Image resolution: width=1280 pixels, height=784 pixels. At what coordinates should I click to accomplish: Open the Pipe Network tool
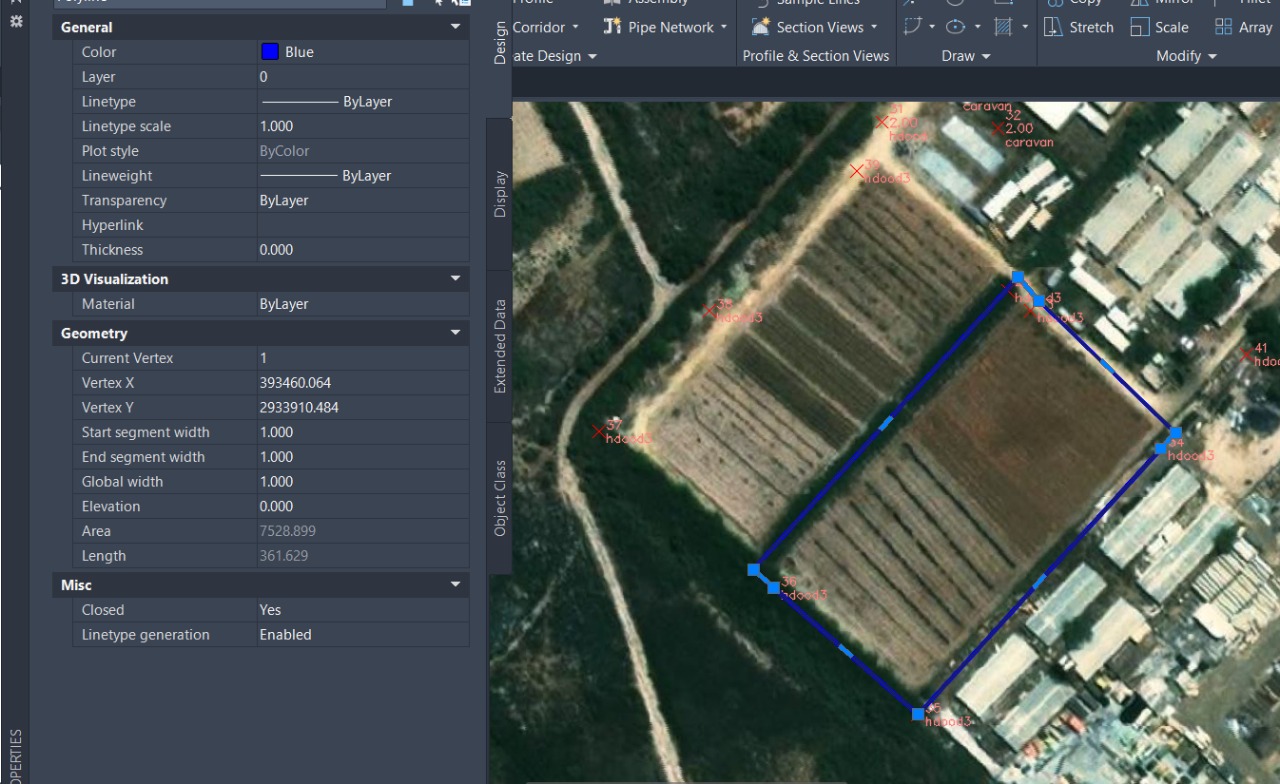click(613, 27)
